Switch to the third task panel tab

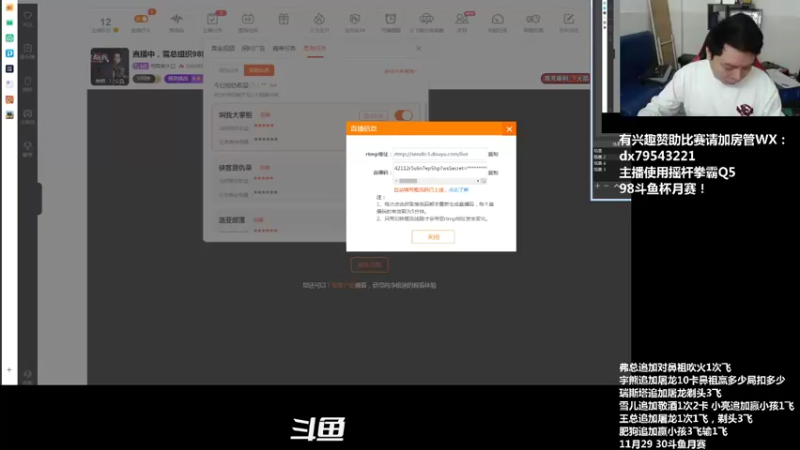click(284, 48)
